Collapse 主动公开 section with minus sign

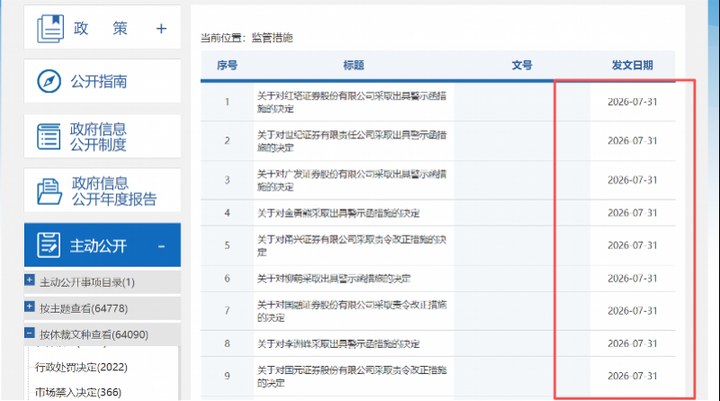[162, 247]
